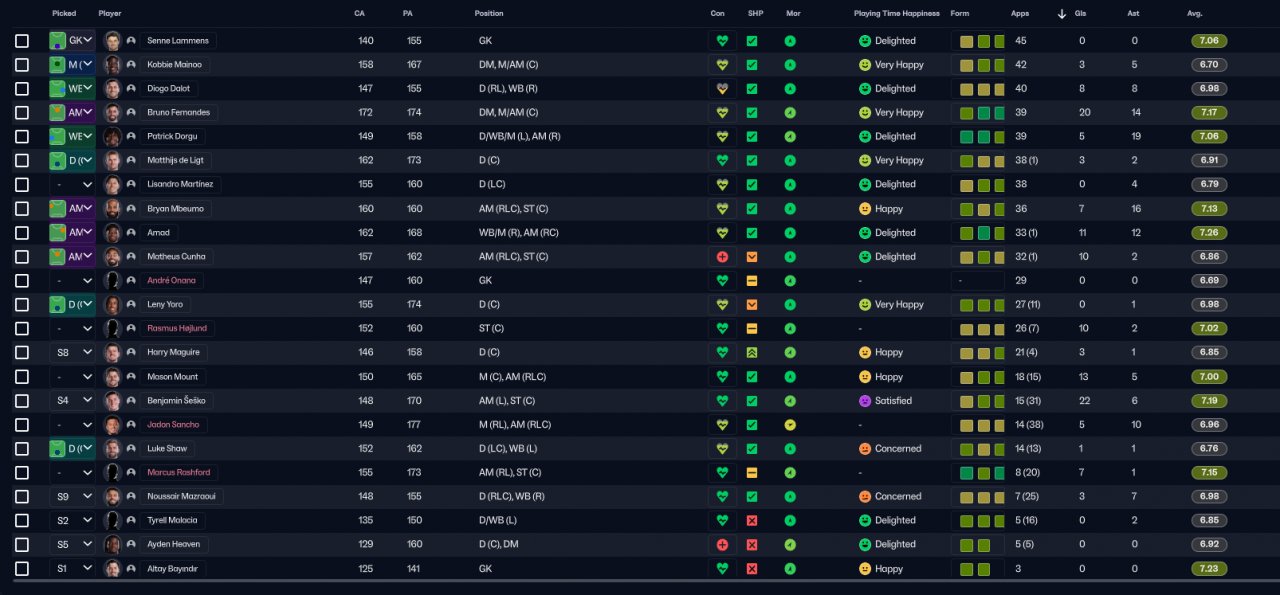Click Bryan Mbeumo's face thumbnail
The width and height of the screenshot is (1280, 595).
pyautogui.click(x=113, y=209)
